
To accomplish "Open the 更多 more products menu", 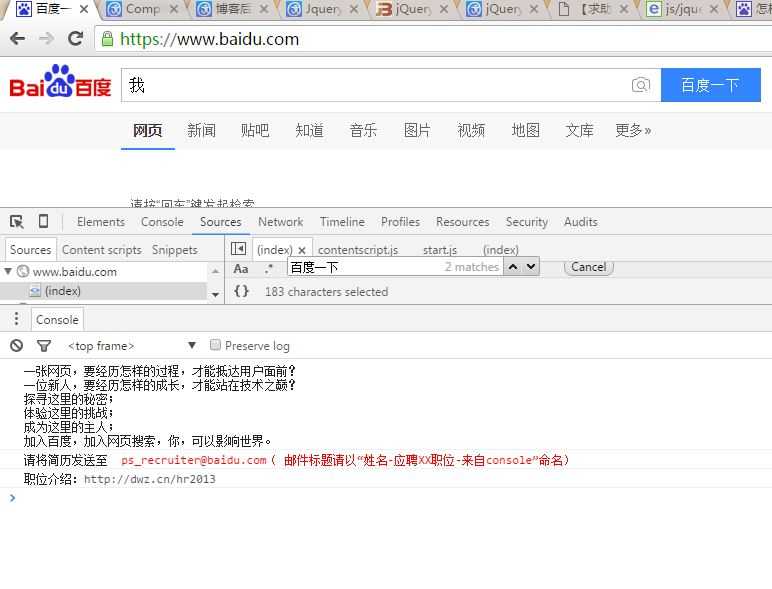I will (633, 130).
